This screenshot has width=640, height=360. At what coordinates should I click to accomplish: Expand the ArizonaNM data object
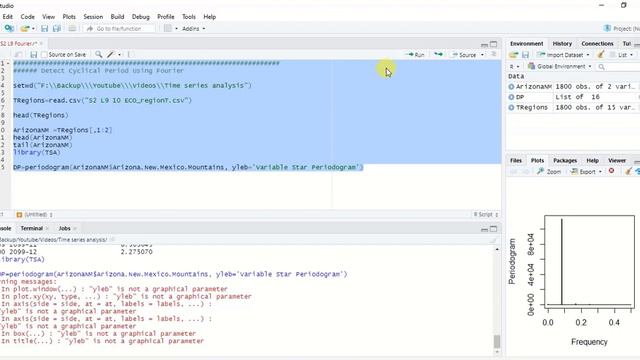tap(511, 87)
